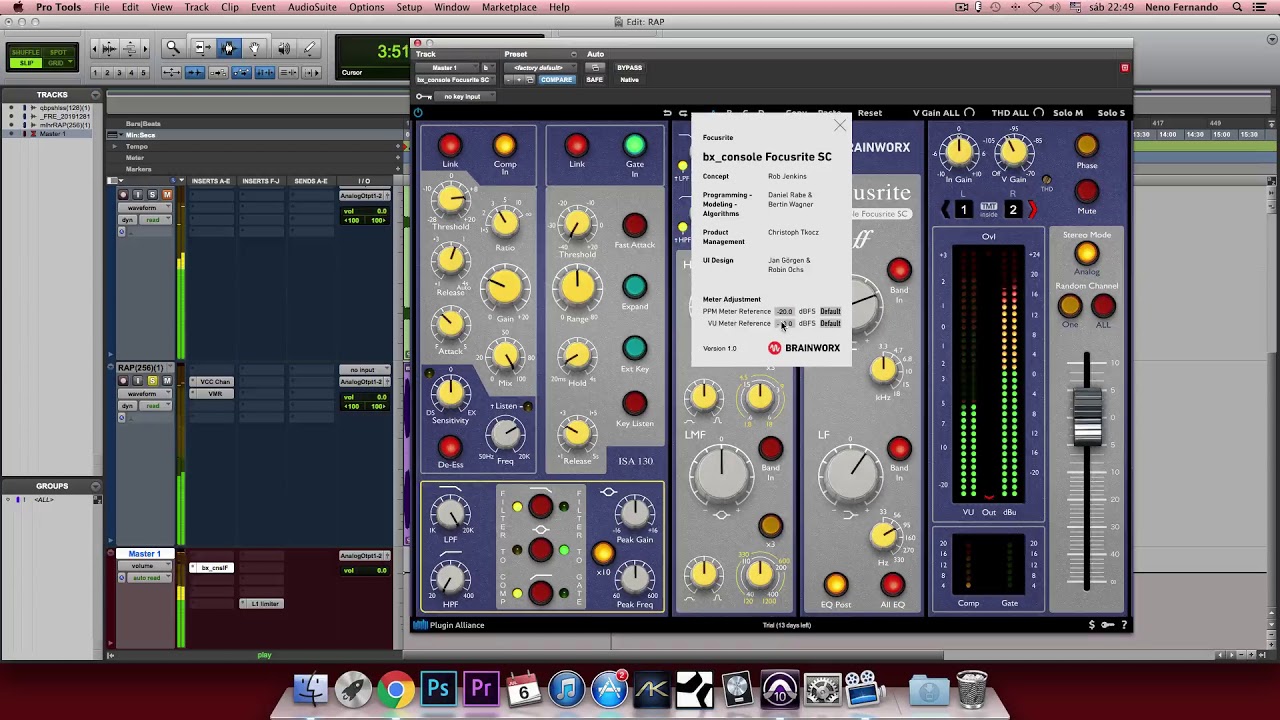Open the no key input dropdown
This screenshot has width=1280, height=720.
465,96
